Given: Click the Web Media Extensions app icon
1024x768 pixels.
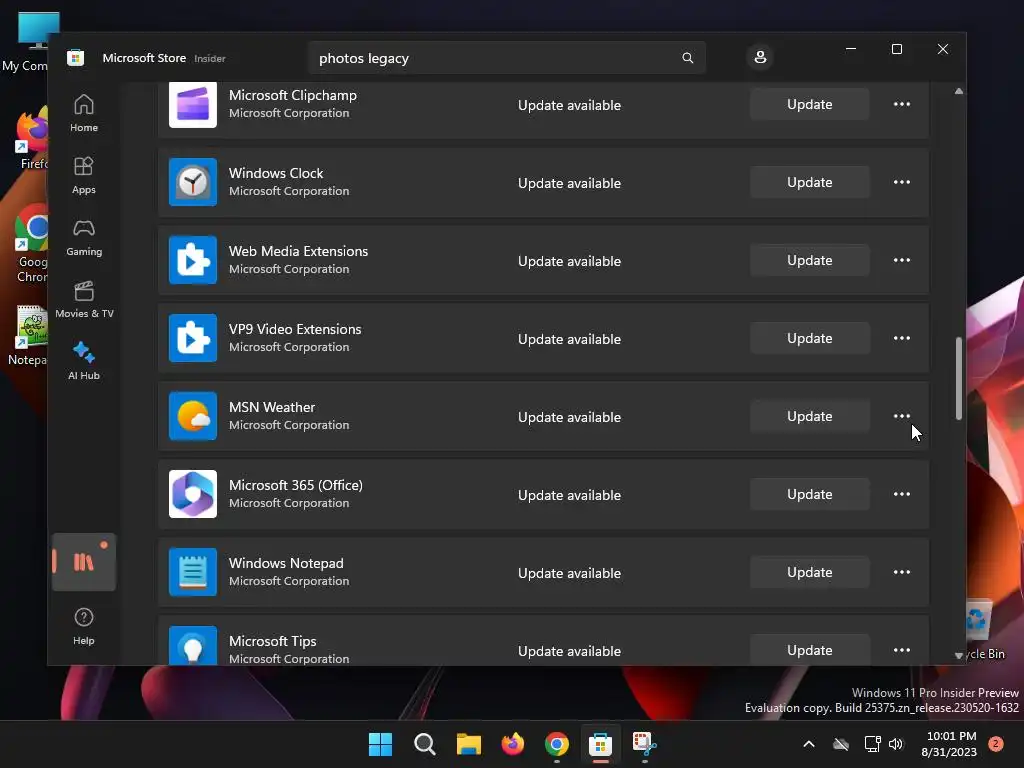Looking at the screenshot, I should (x=193, y=260).
